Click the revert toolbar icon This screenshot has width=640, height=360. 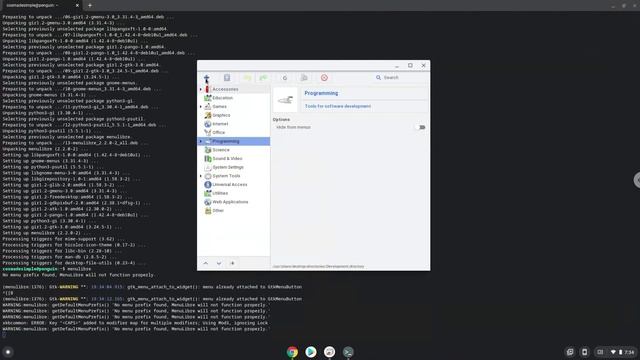tap(285, 78)
